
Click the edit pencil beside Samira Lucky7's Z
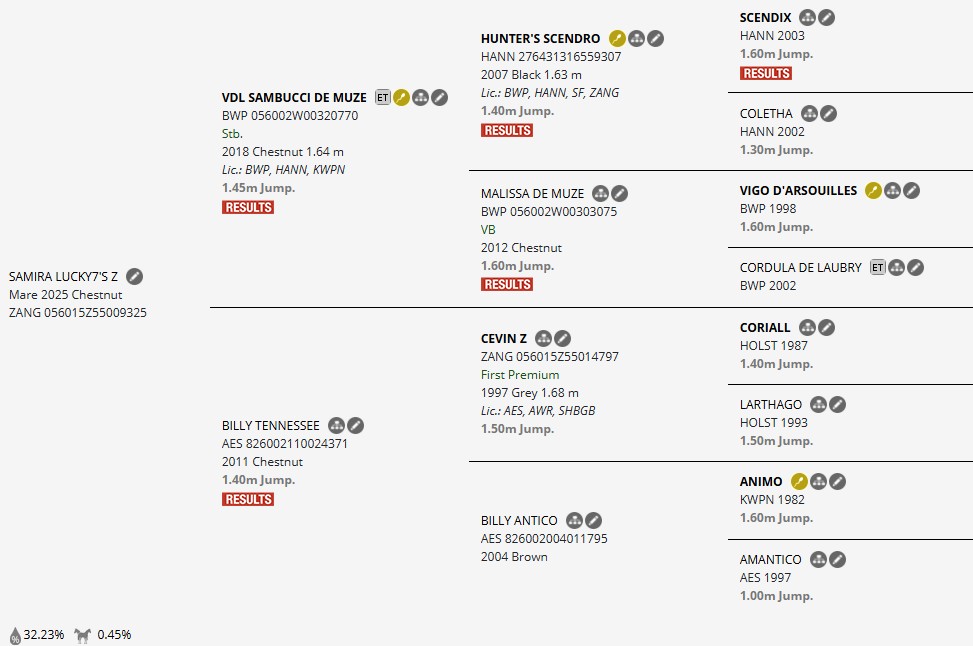point(135,277)
